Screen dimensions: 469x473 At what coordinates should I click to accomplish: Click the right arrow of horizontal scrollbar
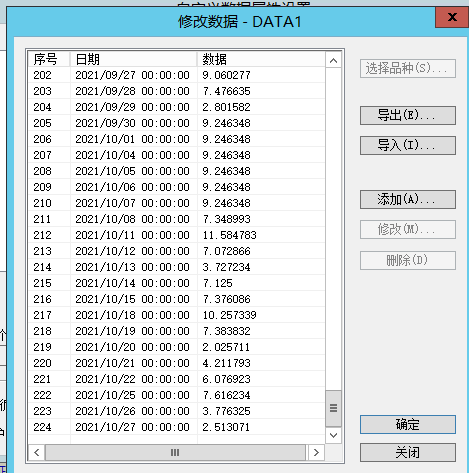(x=316, y=452)
